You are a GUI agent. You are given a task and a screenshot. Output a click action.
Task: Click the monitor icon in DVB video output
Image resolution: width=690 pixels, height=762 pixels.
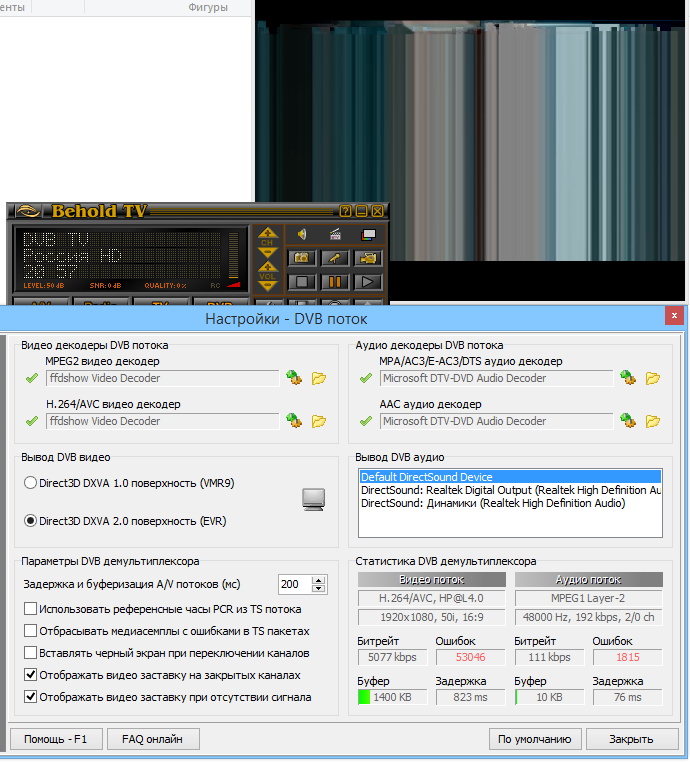[314, 500]
